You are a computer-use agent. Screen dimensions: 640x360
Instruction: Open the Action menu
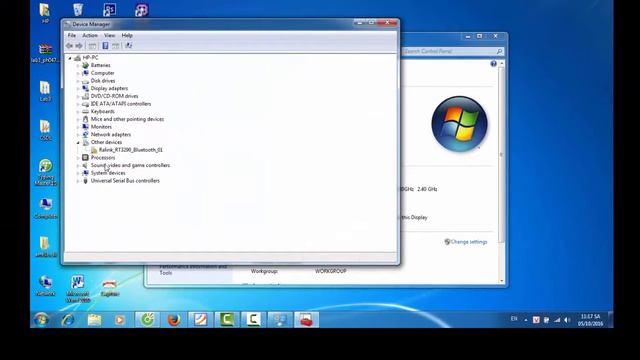(x=90, y=36)
